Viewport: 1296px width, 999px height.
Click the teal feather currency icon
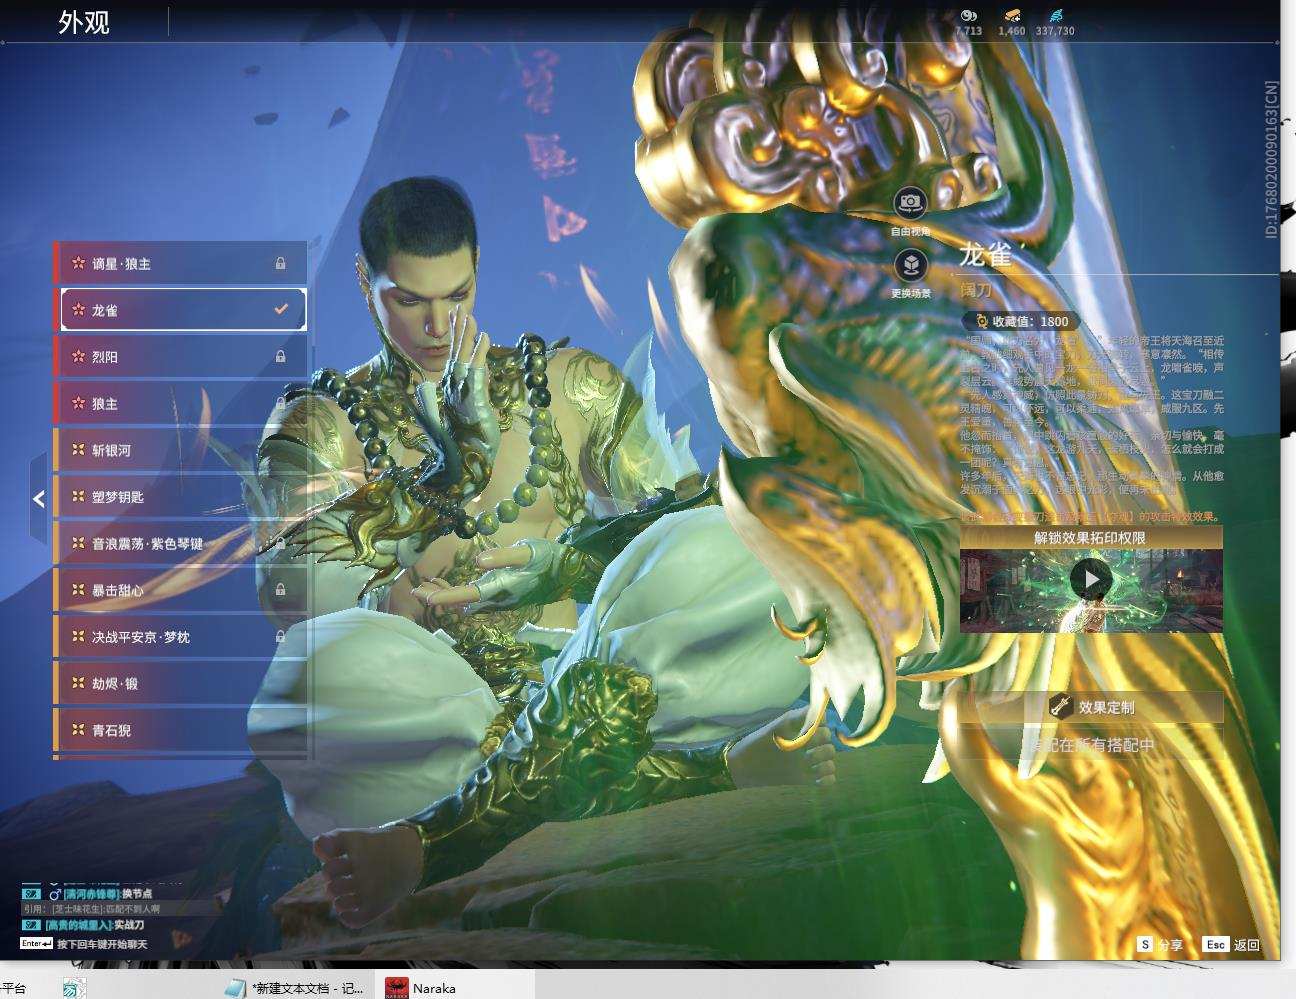(1056, 15)
